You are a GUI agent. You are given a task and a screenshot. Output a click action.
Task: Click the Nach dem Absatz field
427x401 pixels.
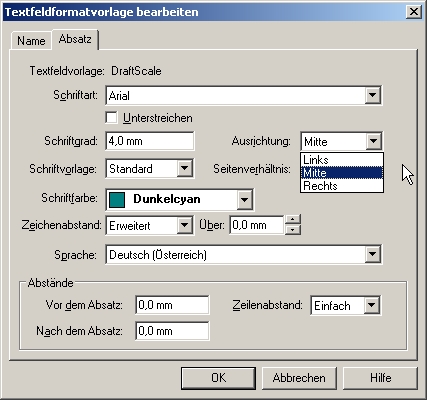coord(172,331)
